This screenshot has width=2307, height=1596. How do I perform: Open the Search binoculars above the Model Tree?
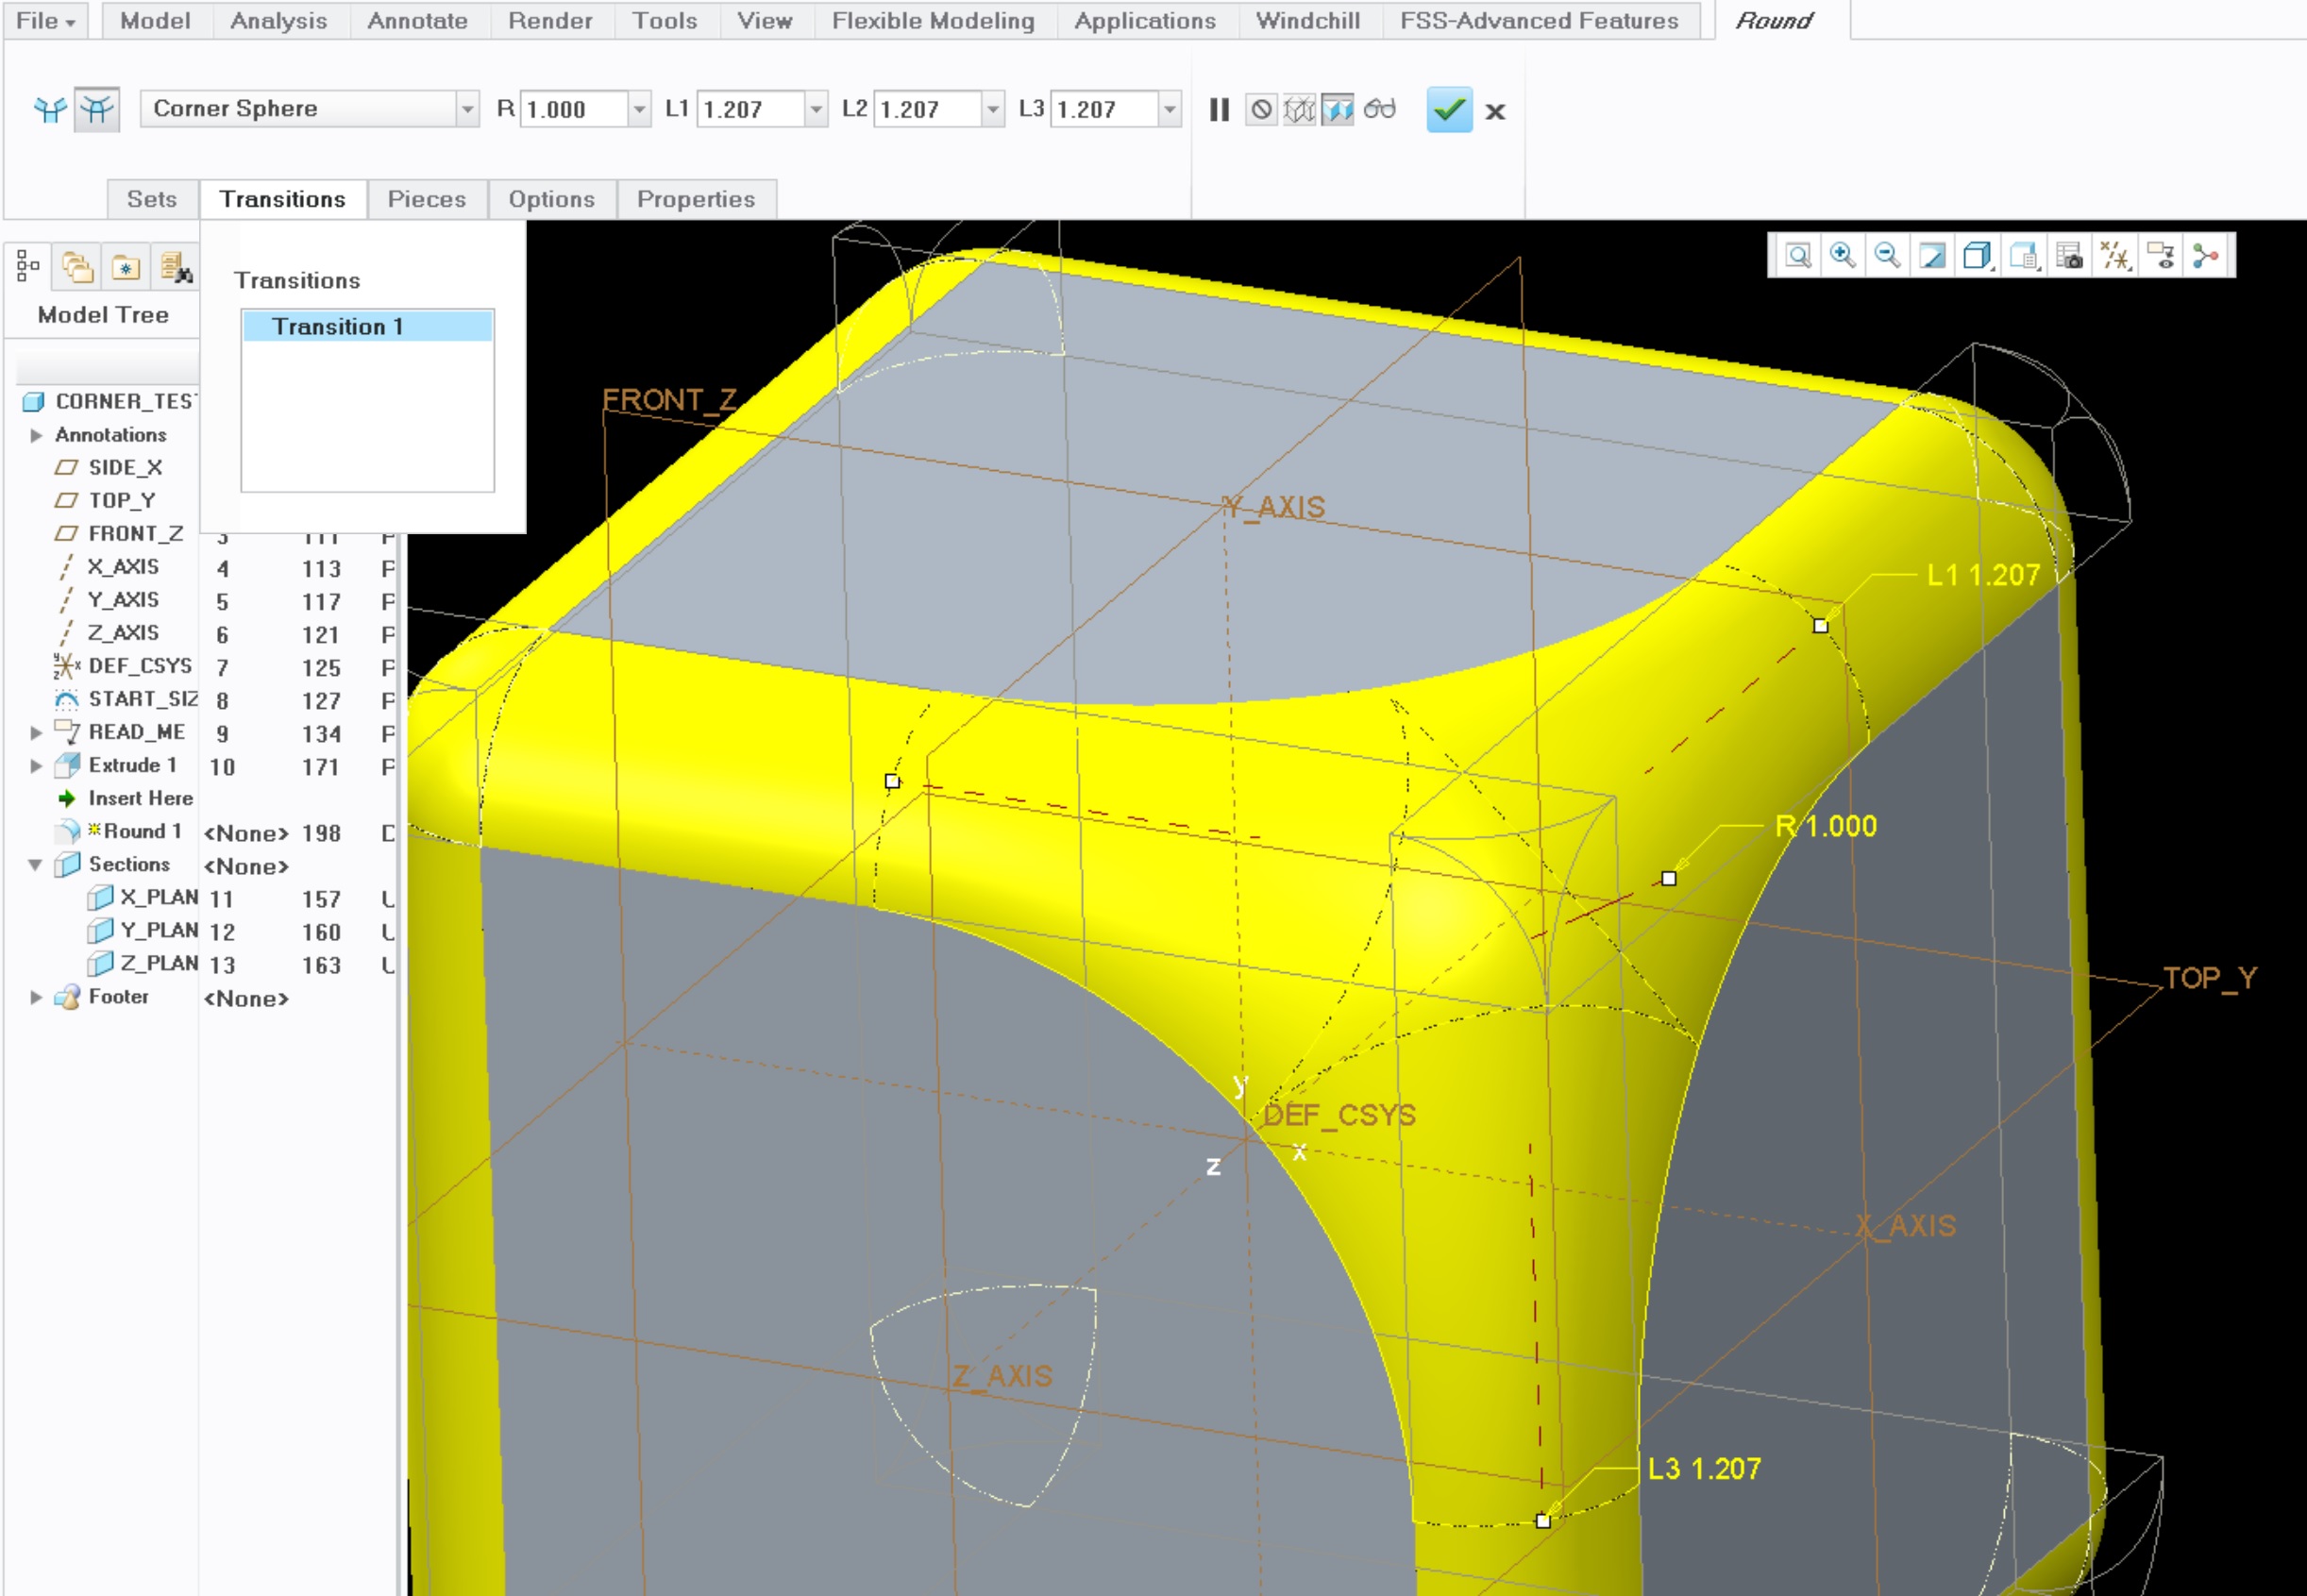(x=180, y=268)
